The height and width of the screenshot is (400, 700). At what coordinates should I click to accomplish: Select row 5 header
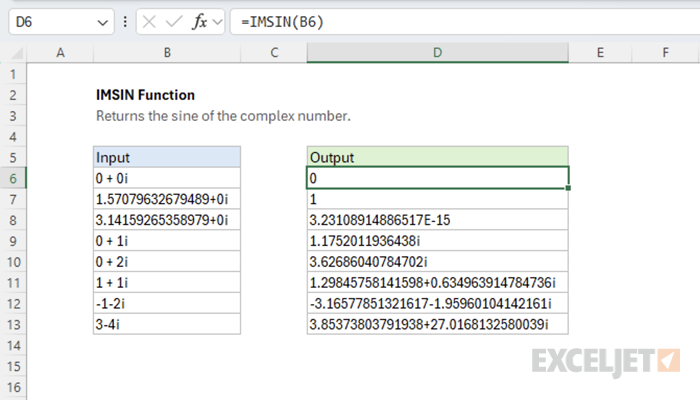pos(13,158)
